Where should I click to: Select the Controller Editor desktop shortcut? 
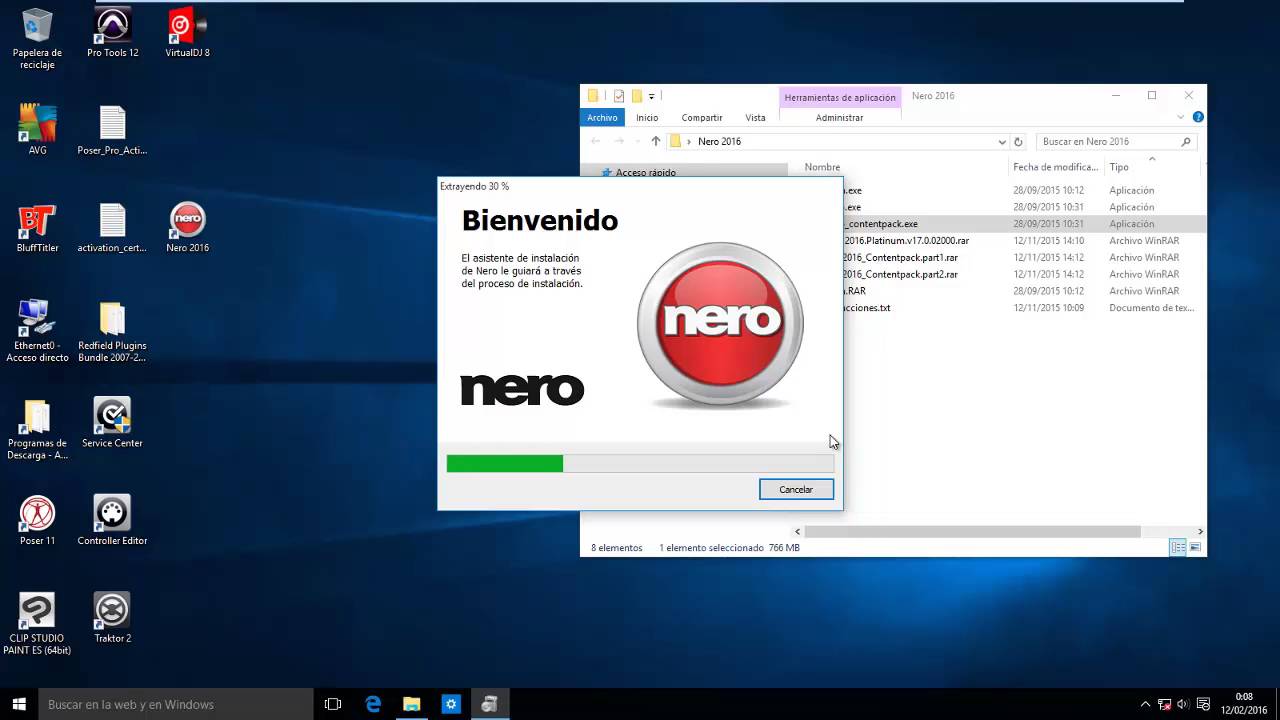[x=112, y=520]
